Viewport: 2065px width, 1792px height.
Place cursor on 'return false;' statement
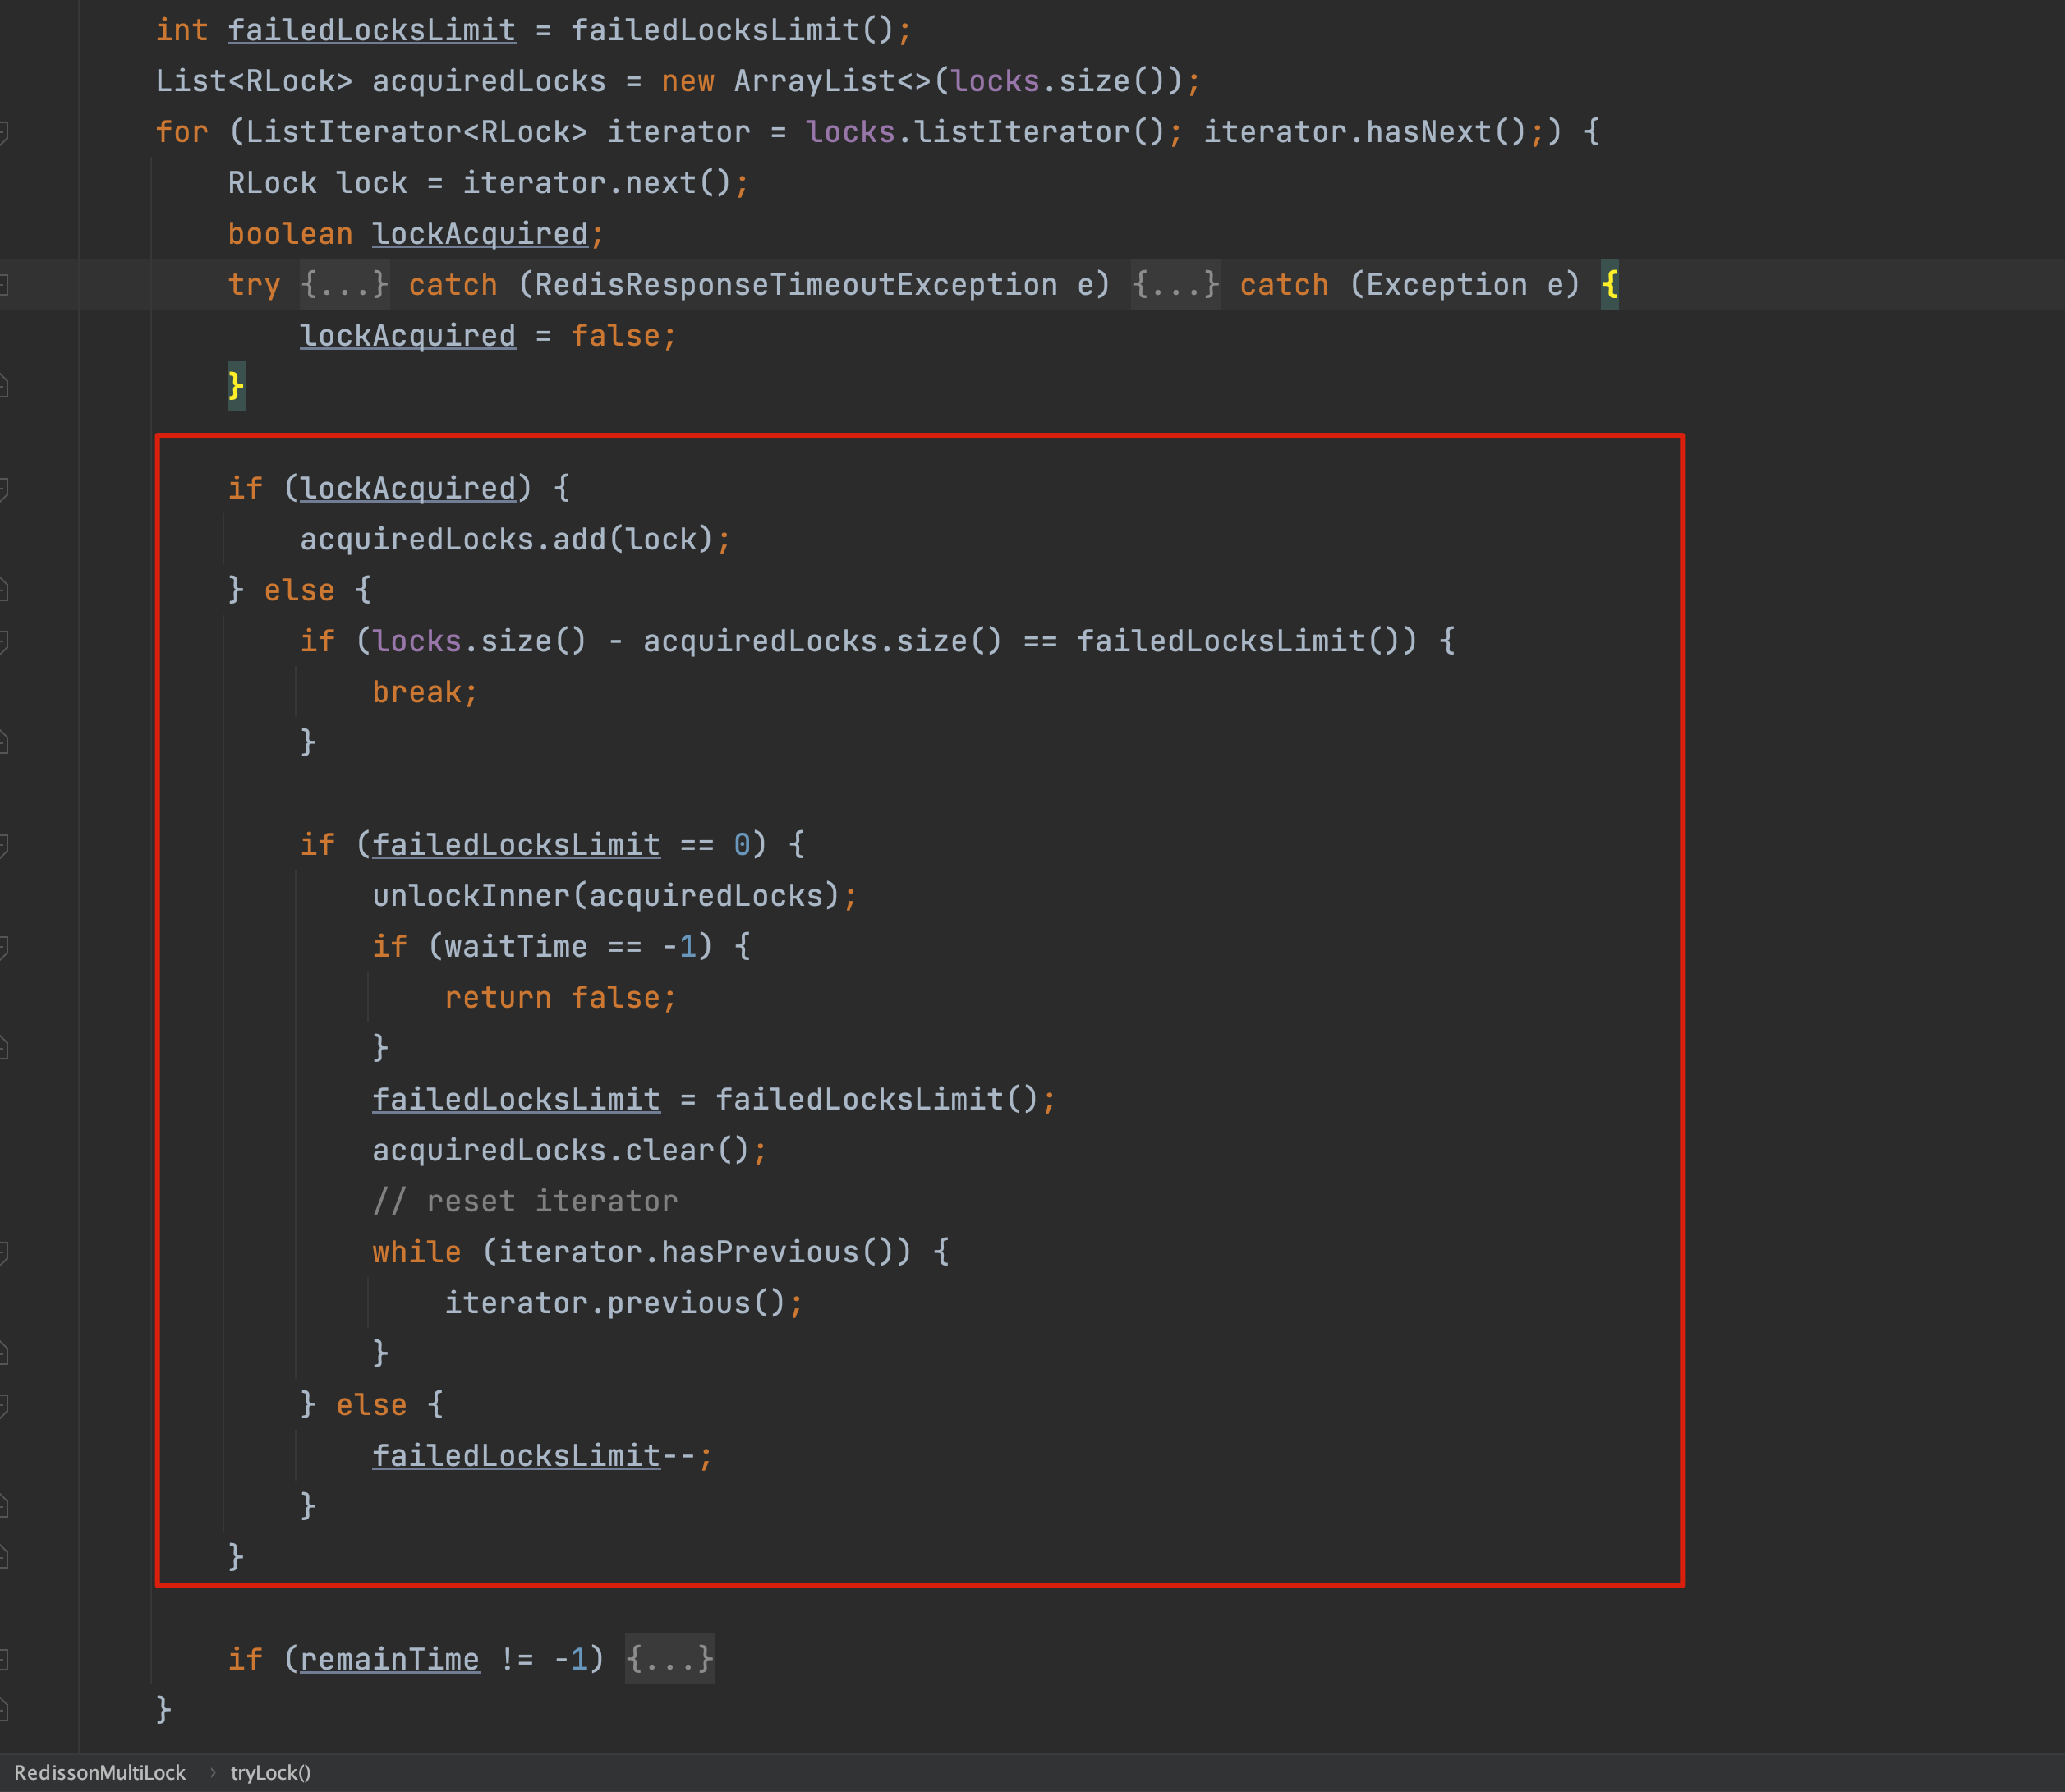(x=560, y=998)
